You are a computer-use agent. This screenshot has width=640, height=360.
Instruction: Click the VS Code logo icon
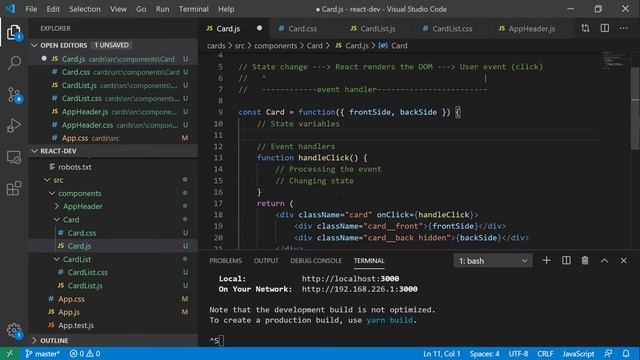10,9
